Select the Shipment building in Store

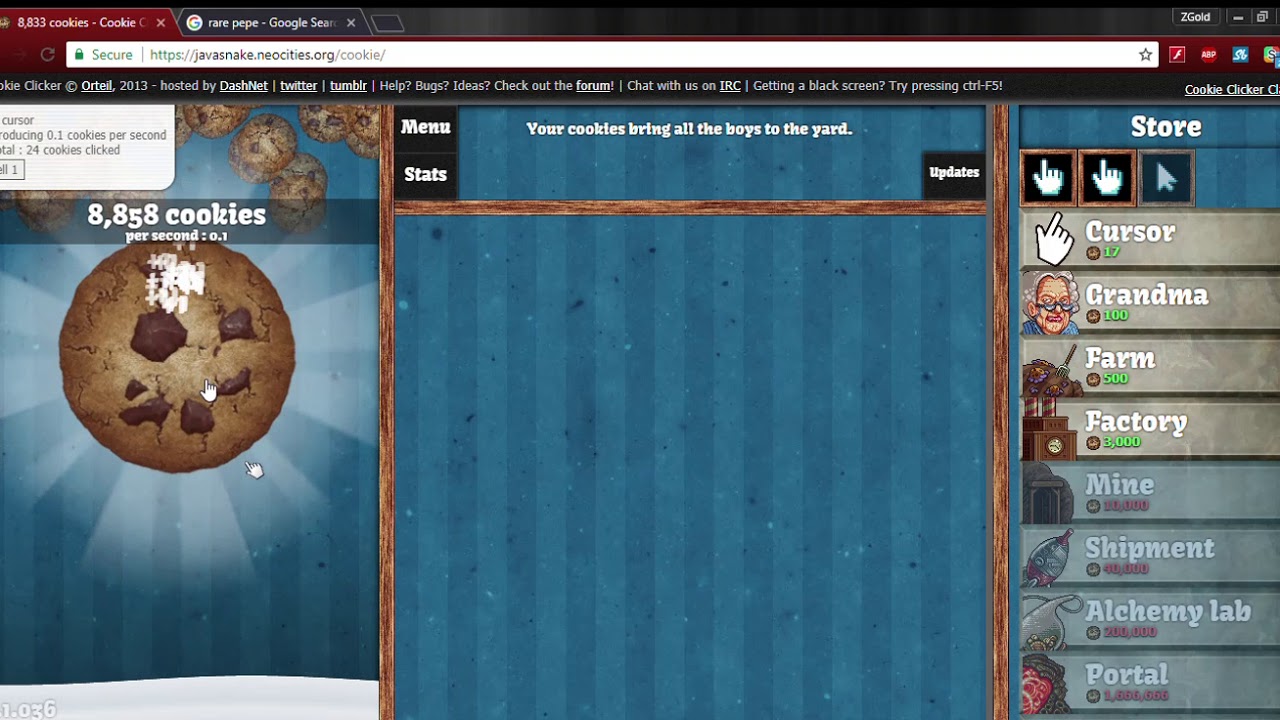(x=1150, y=557)
